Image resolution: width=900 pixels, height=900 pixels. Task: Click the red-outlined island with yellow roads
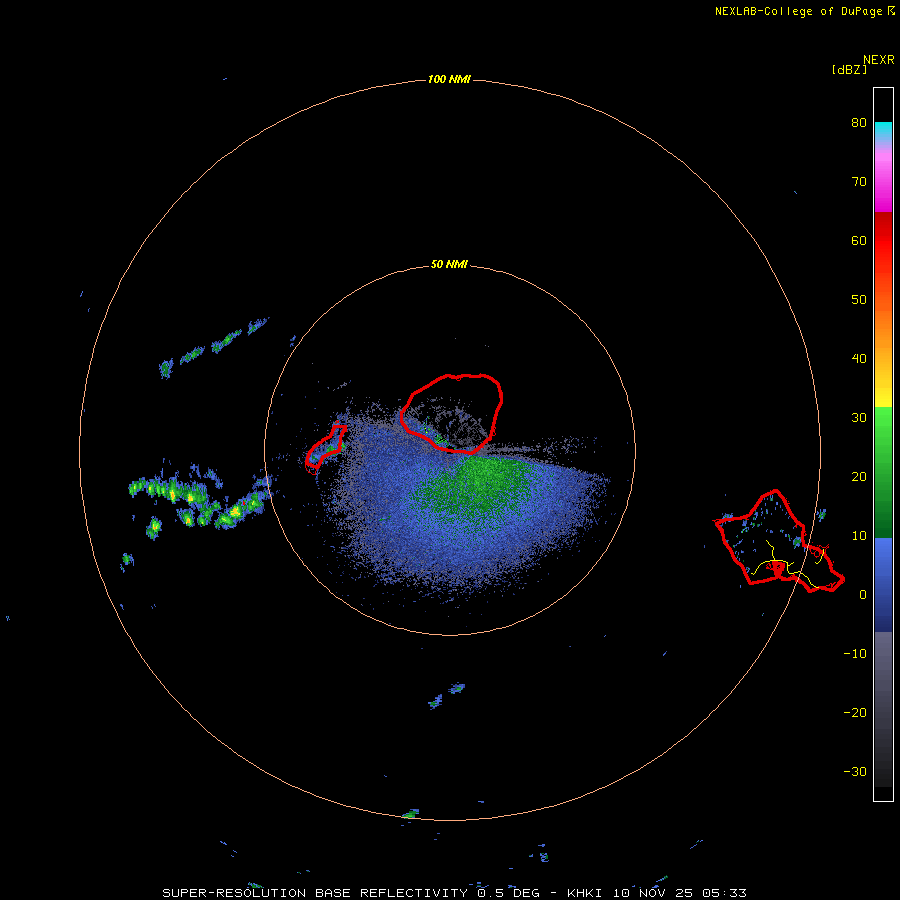(778, 542)
